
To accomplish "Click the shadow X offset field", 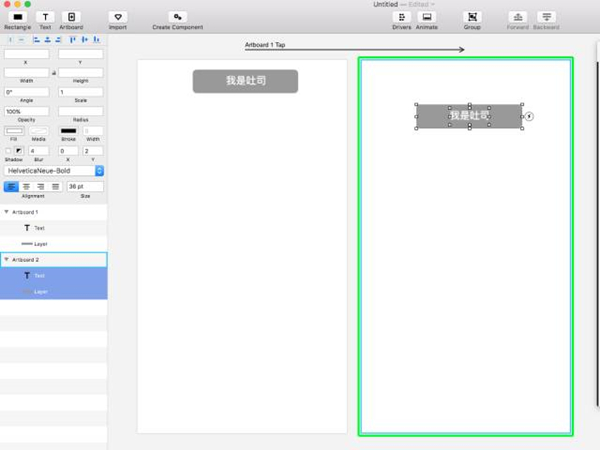I will [68, 151].
